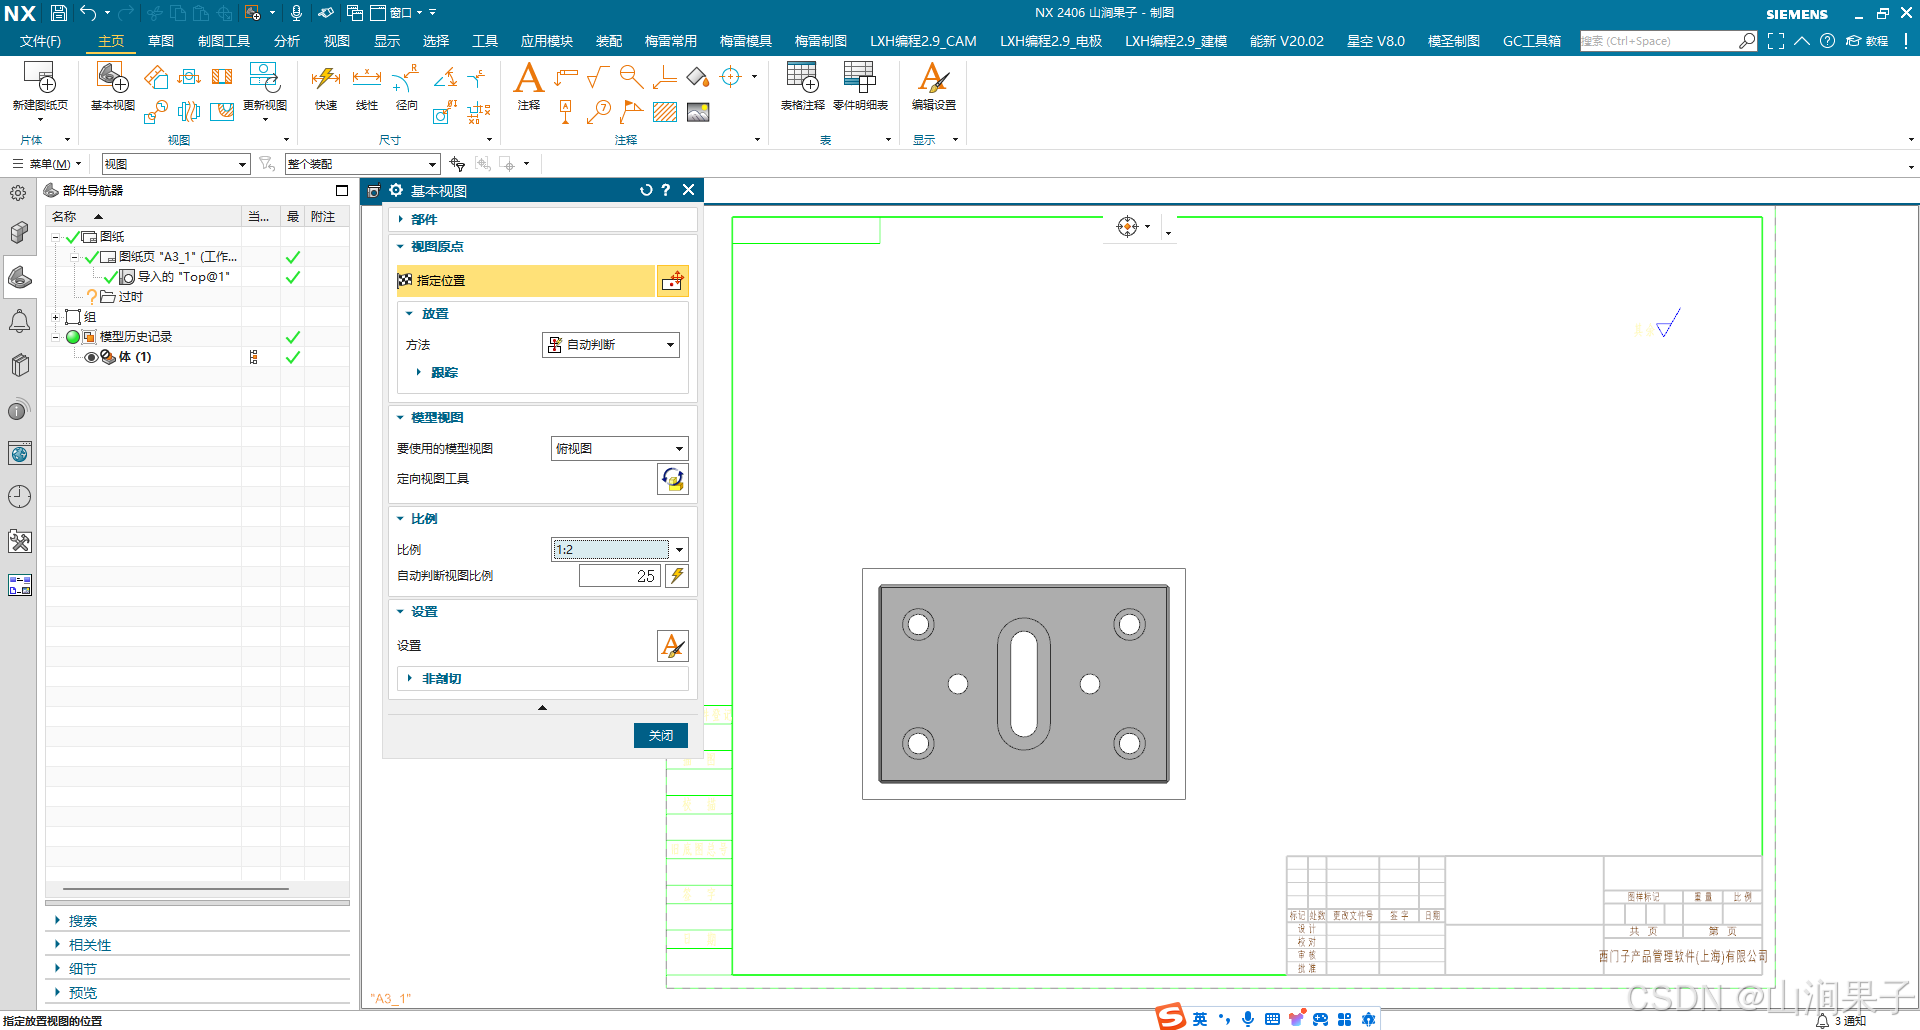Viewport: 1920px width, 1030px height.
Task: Open the 比例 dropdown showing 1:2
Action: (x=619, y=549)
